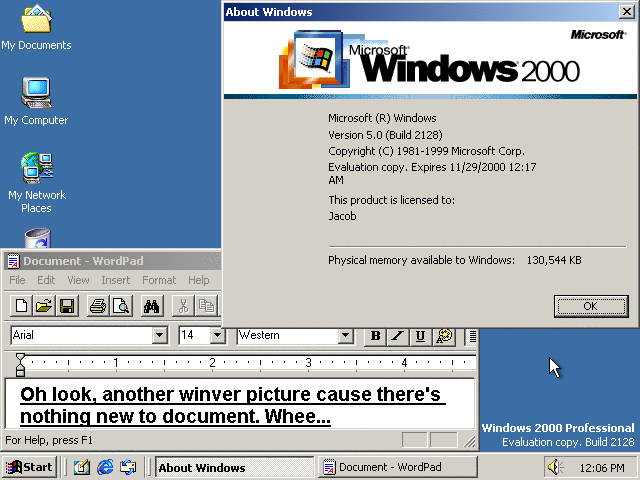Click Show Desktop quick launch icon
640x480 pixels.
(x=82, y=467)
